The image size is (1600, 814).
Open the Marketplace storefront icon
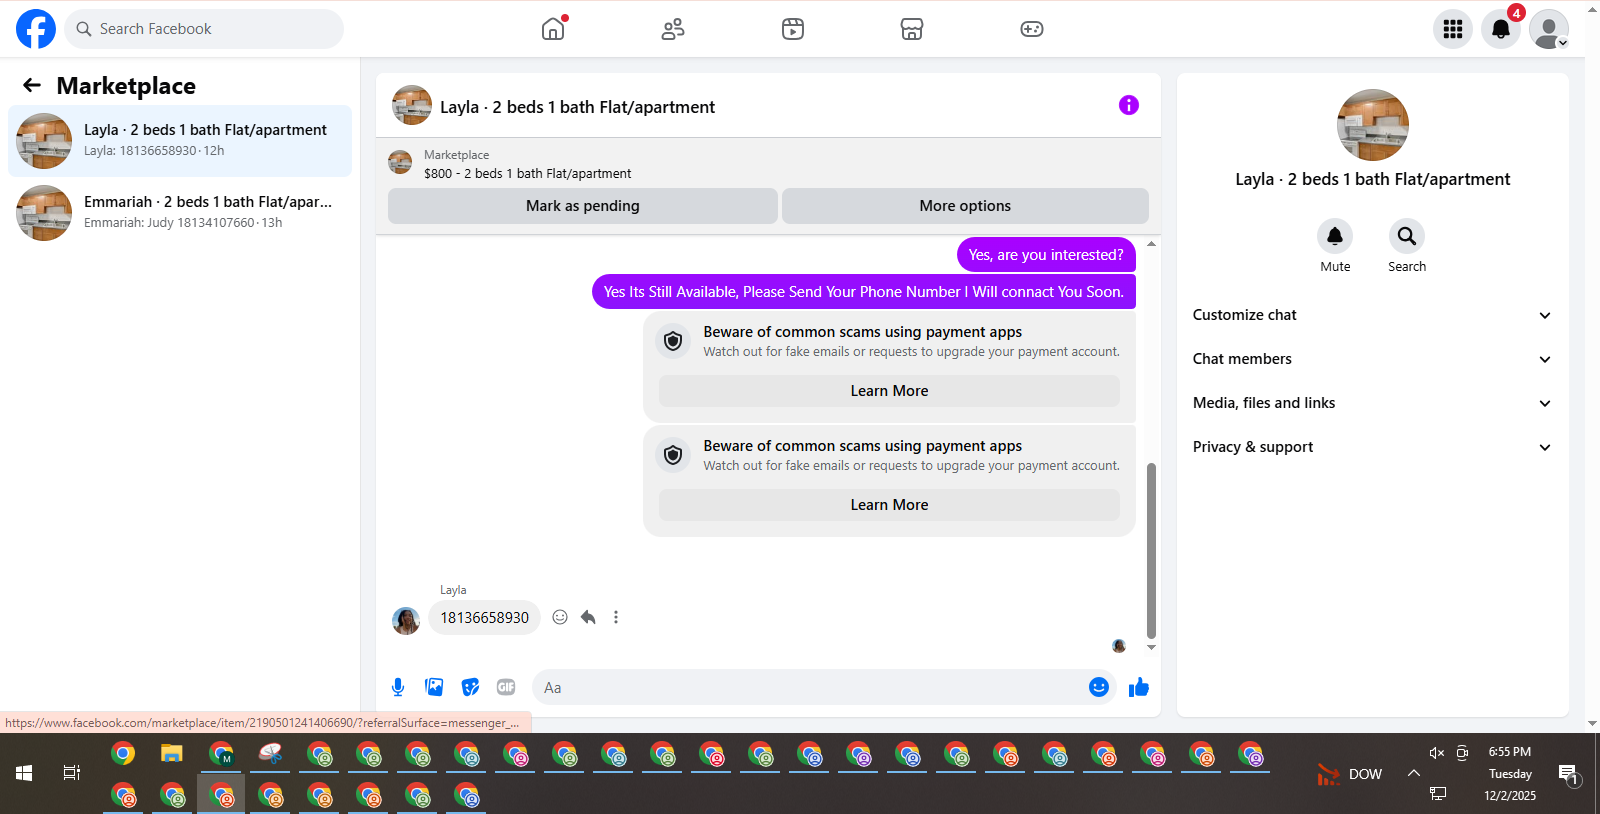pyautogui.click(x=912, y=29)
